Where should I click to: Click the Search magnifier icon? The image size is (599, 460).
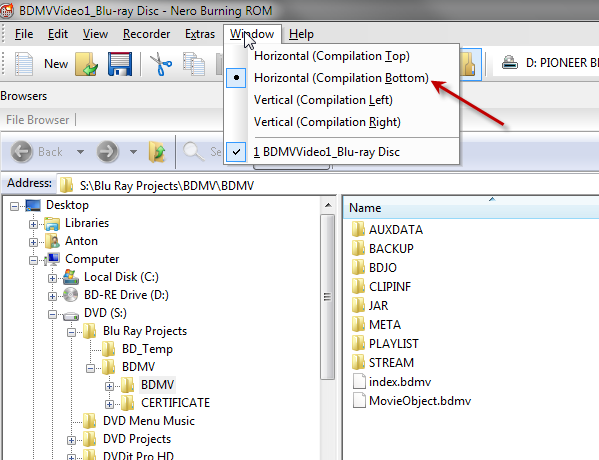click(x=194, y=151)
